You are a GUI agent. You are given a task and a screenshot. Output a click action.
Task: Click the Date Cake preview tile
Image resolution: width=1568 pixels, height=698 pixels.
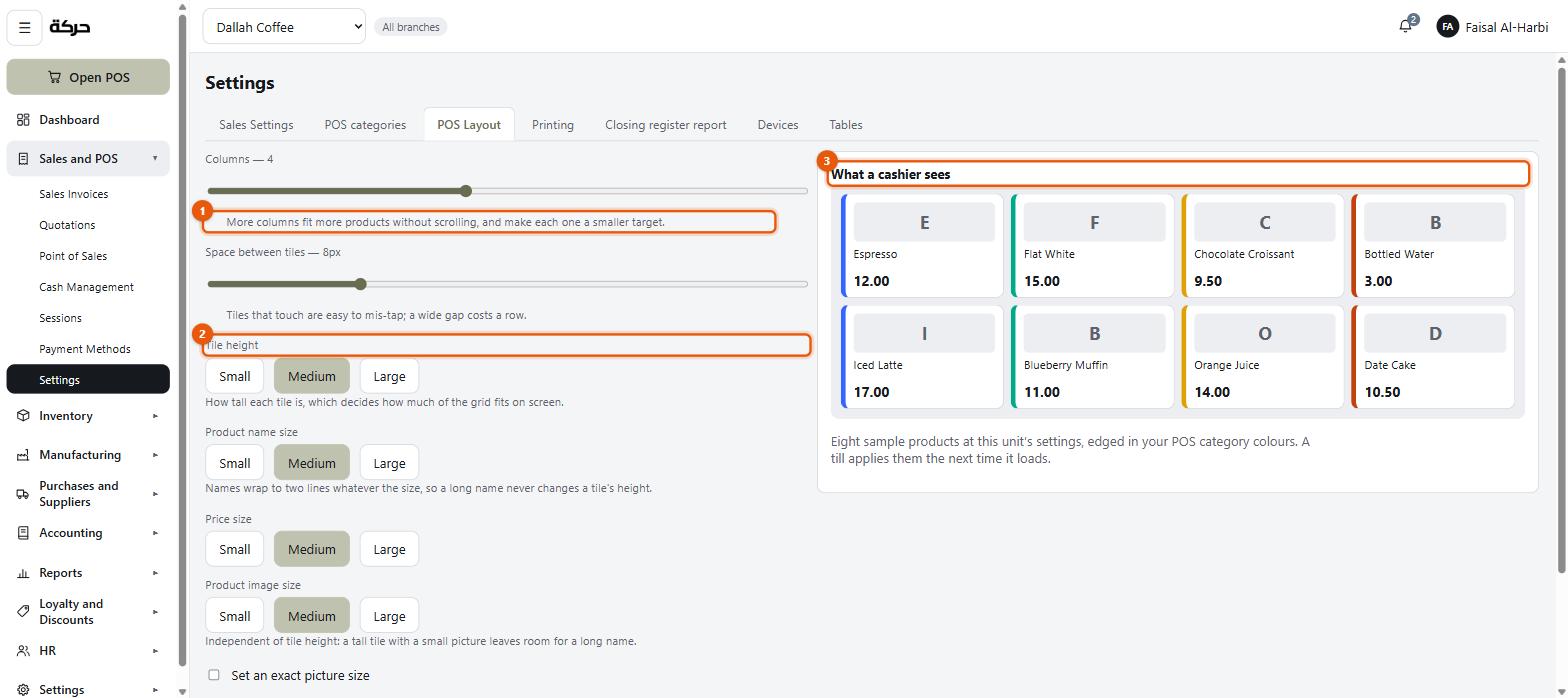tap(1433, 357)
